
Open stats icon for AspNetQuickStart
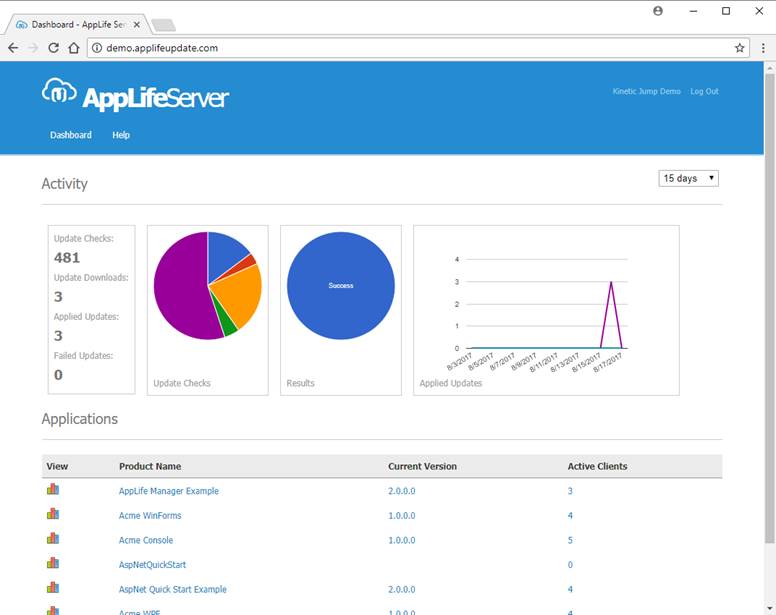(53, 563)
